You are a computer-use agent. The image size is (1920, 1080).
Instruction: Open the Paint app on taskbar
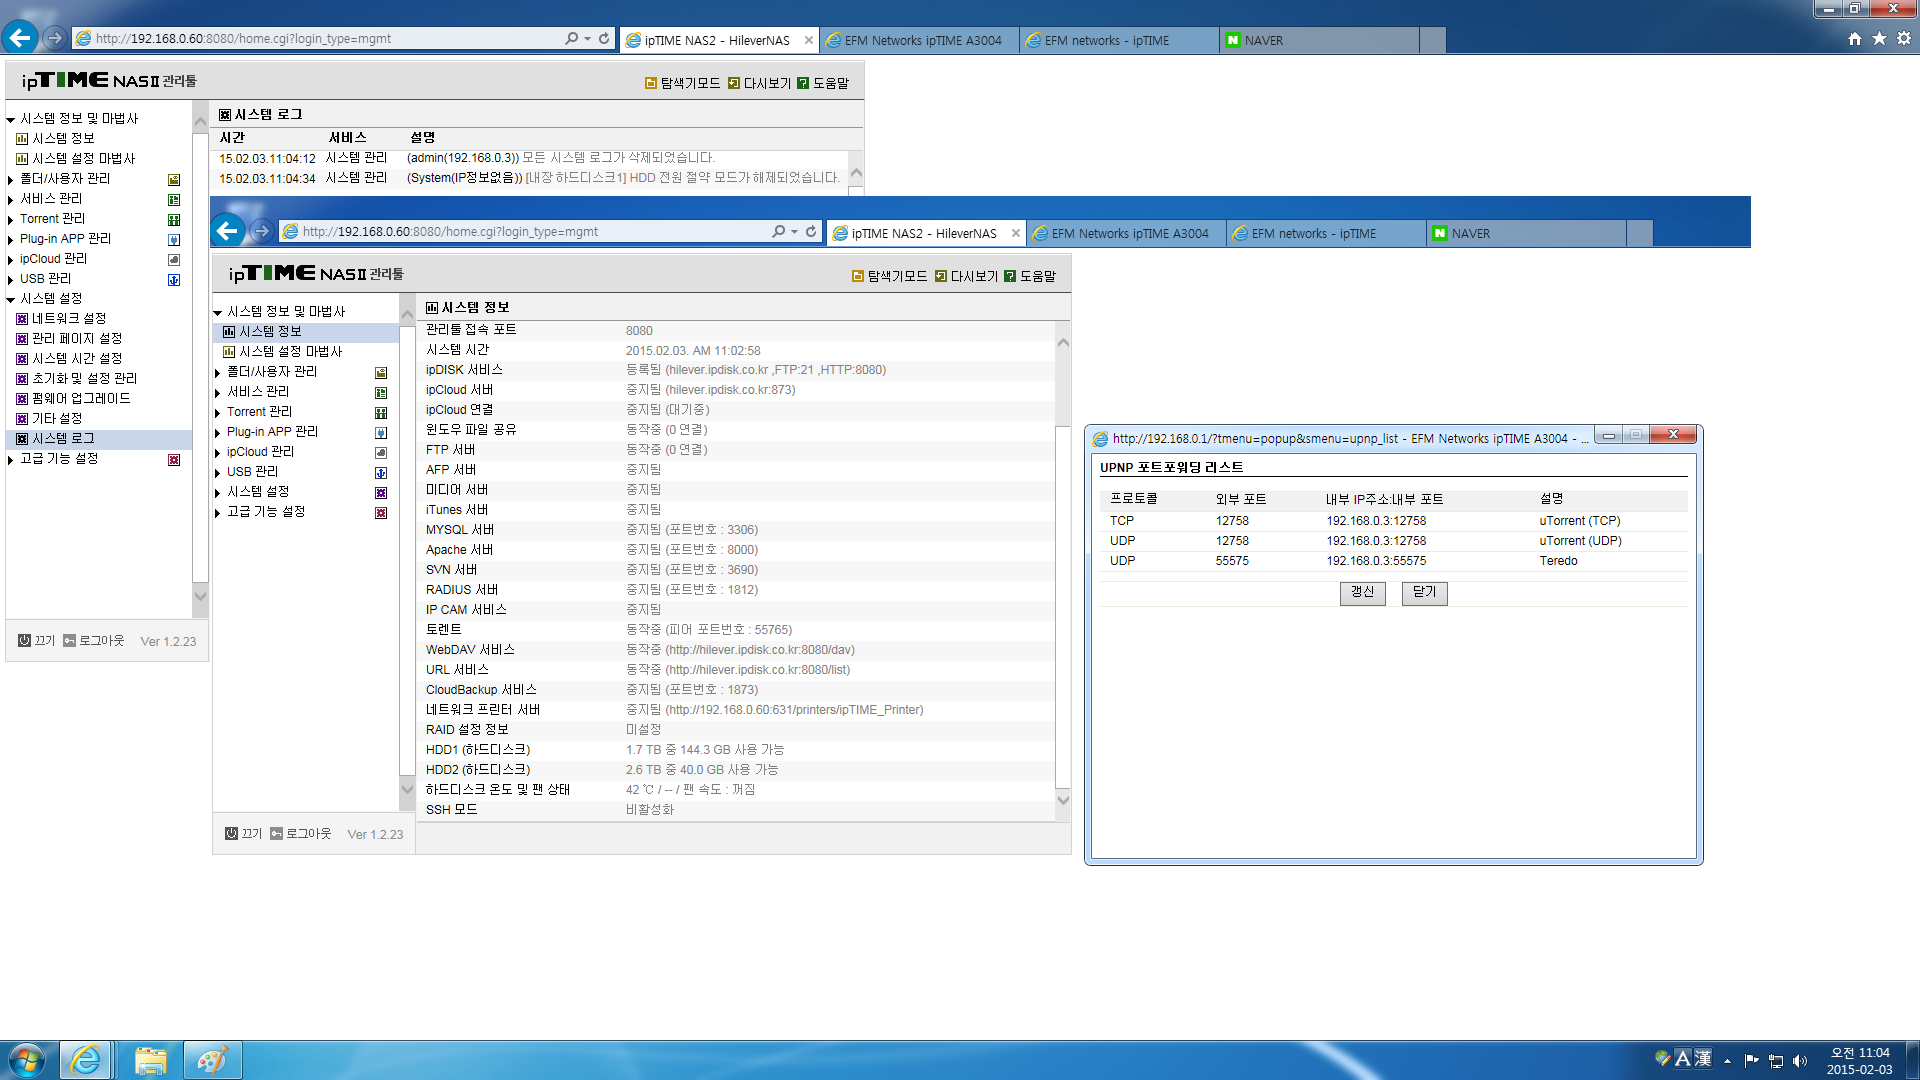(x=212, y=1060)
